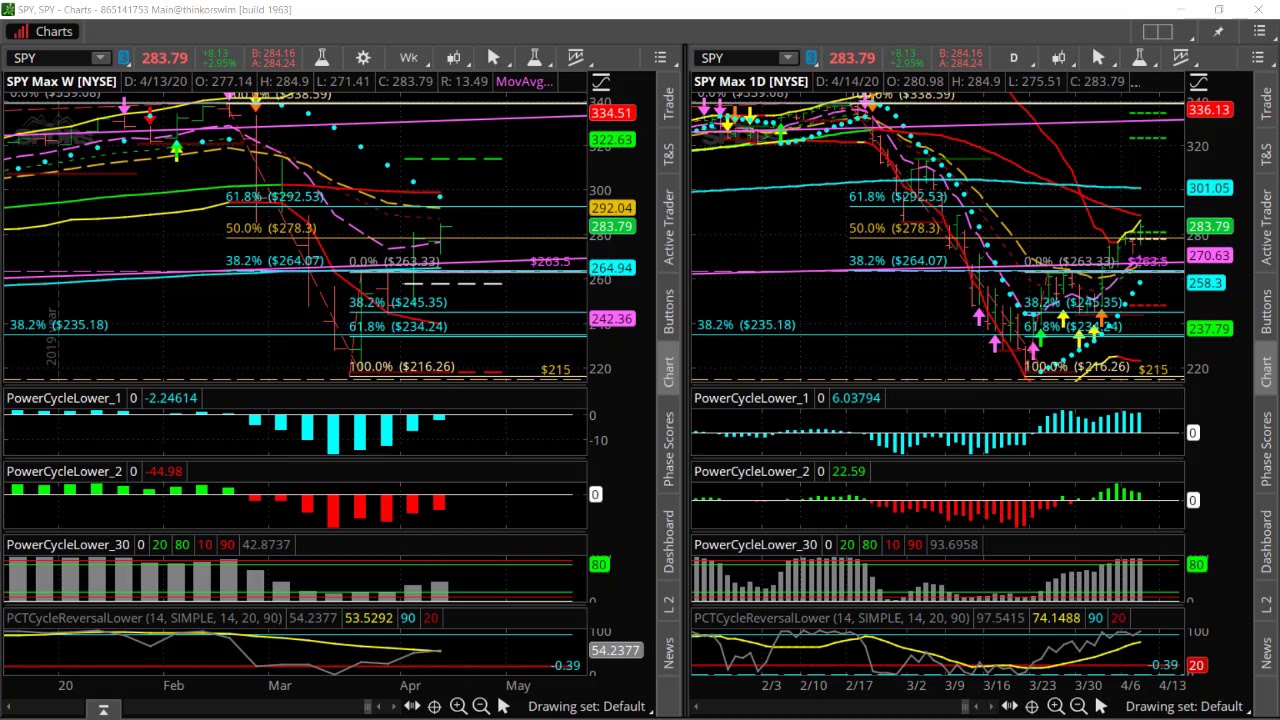Open Active Trader side tab of right chart
The width and height of the screenshot is (1280, 720).
point(1266,227)
